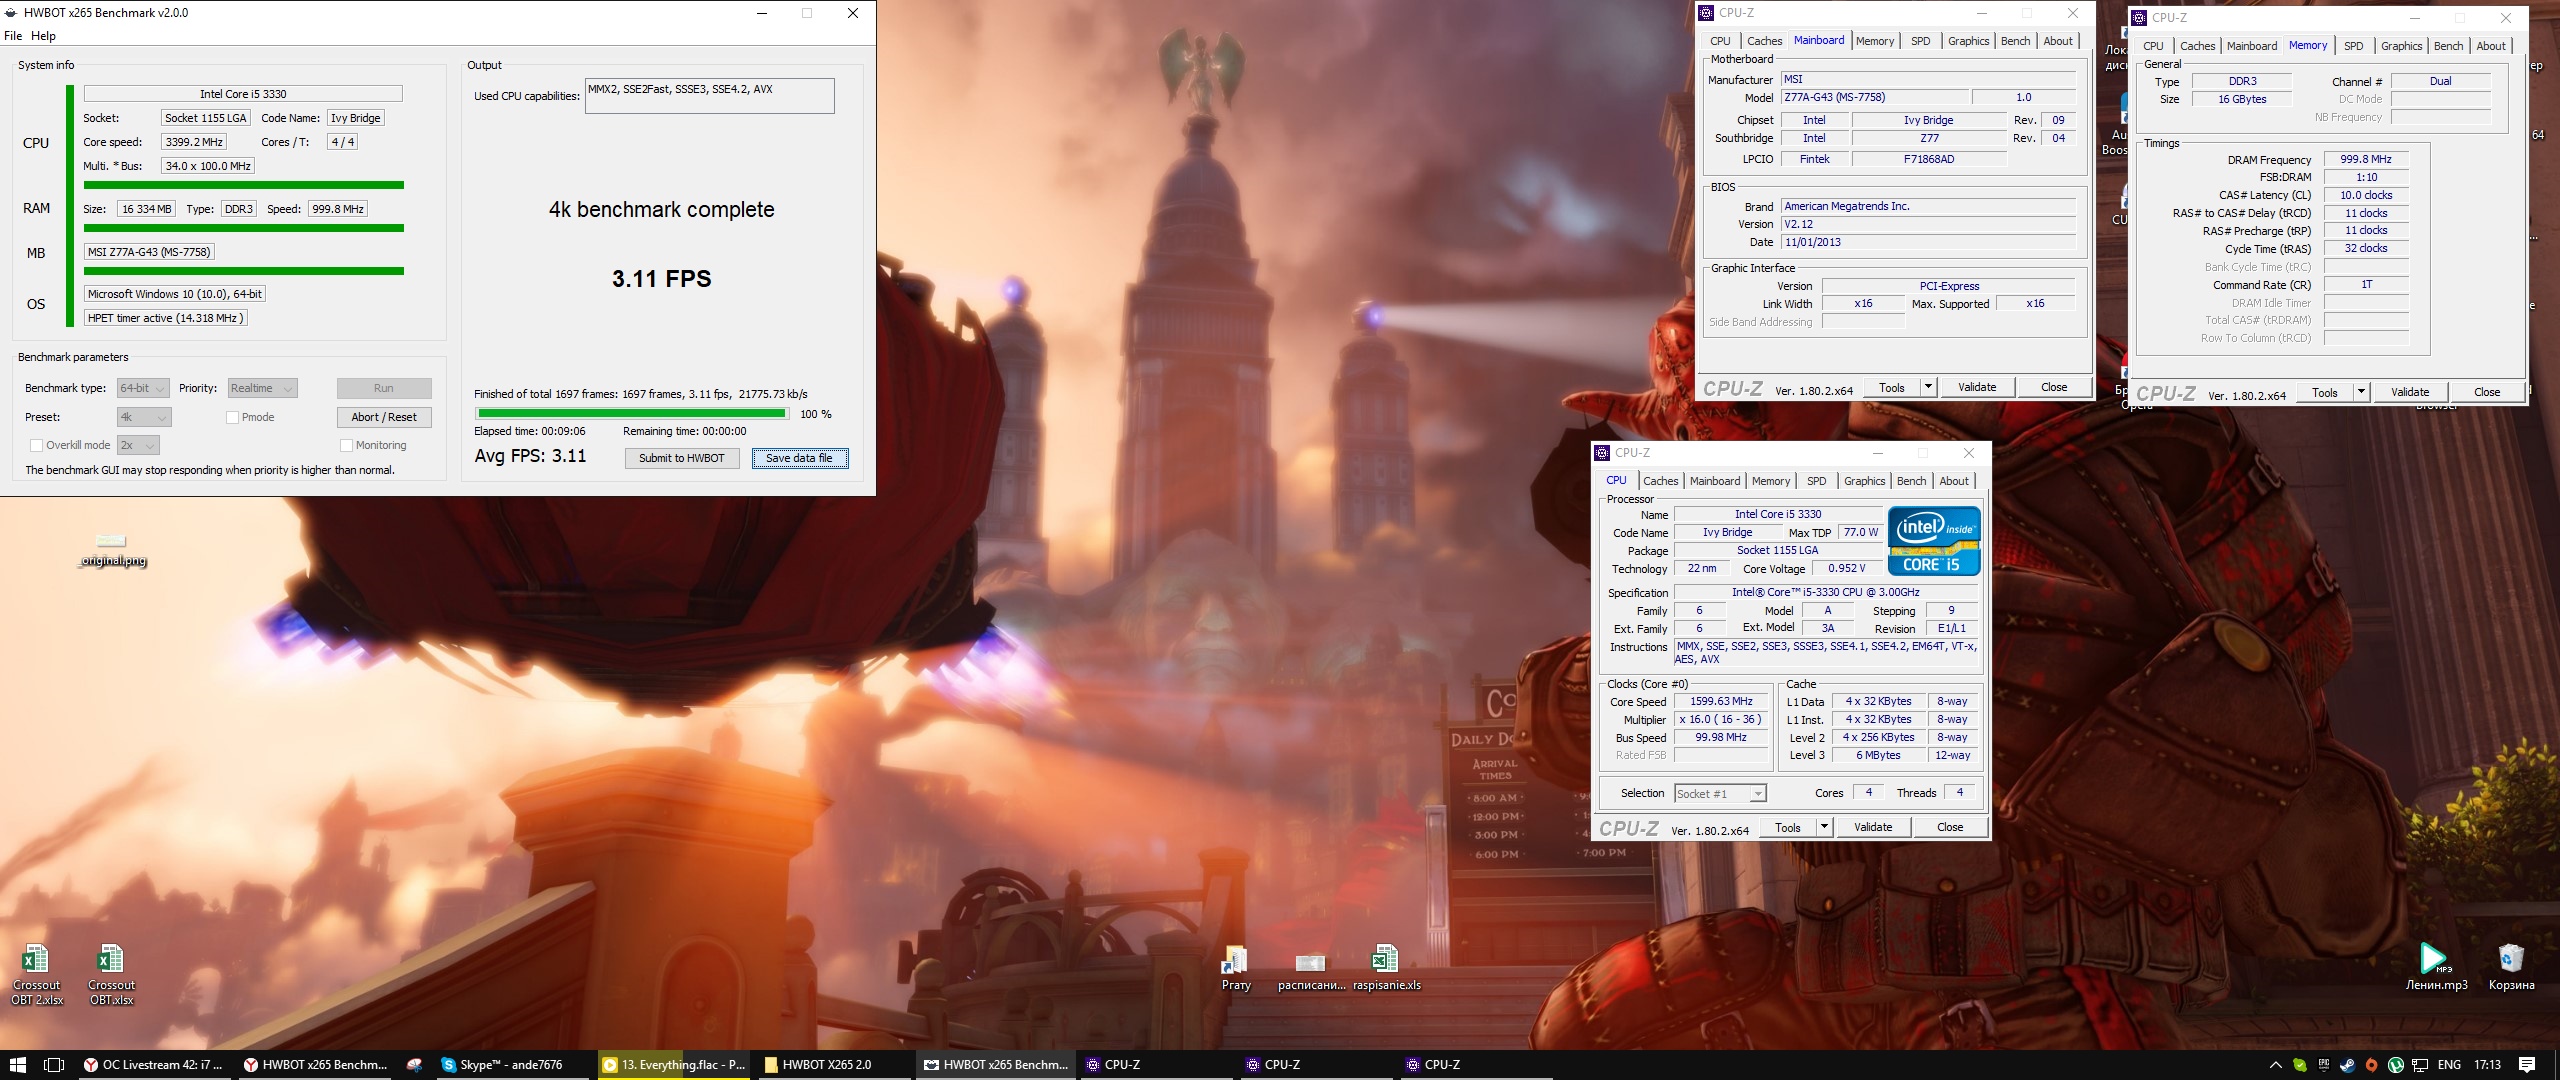Click the BIOS Version V2.12 value

tap(1928, 224)
